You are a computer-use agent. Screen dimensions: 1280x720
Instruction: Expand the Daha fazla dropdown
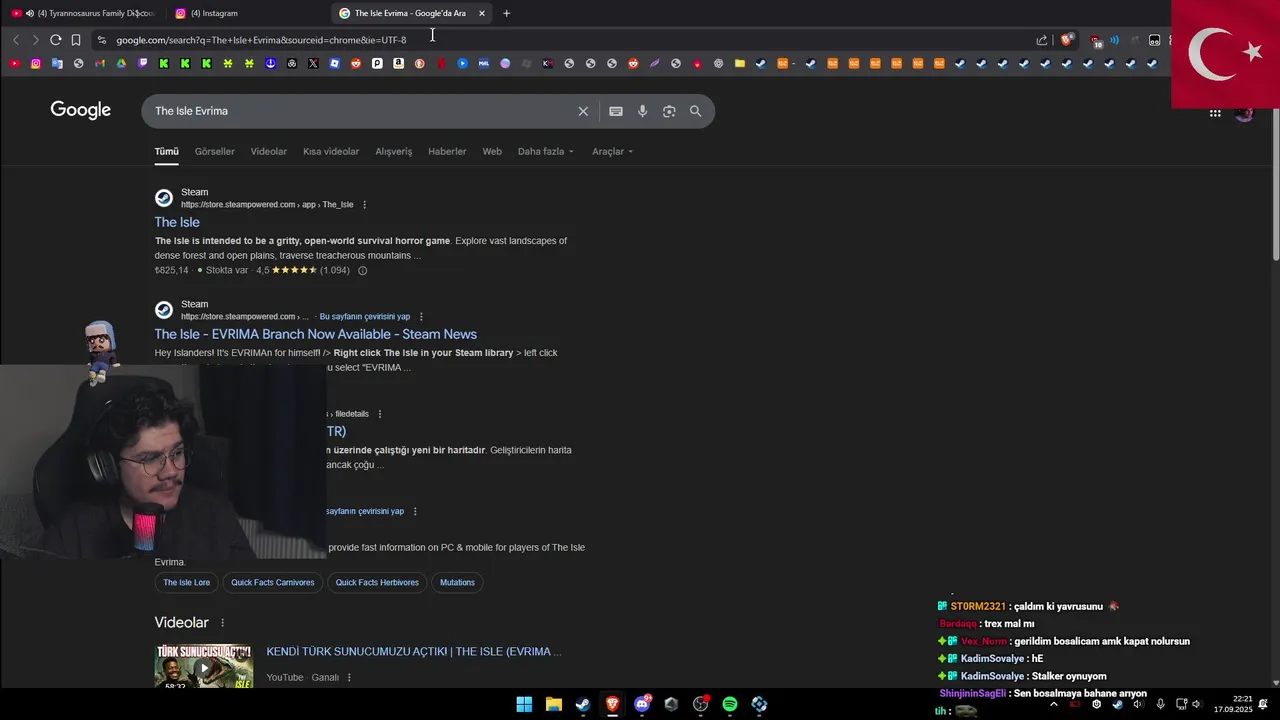click(x=546, y=151)
